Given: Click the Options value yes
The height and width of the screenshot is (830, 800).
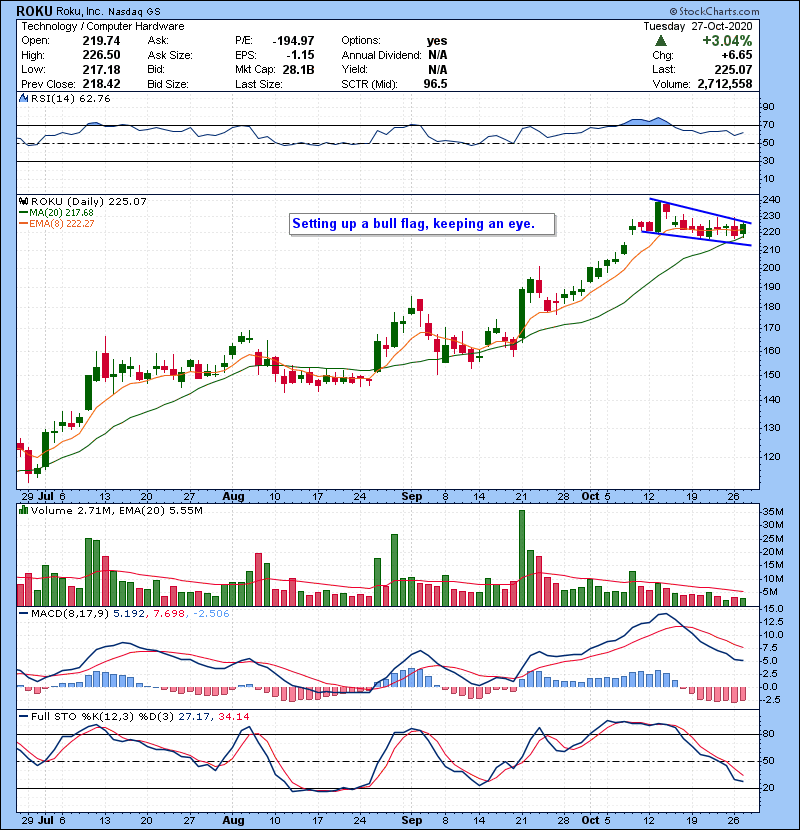Looking at the screenshot, I should tap(437, 41).
